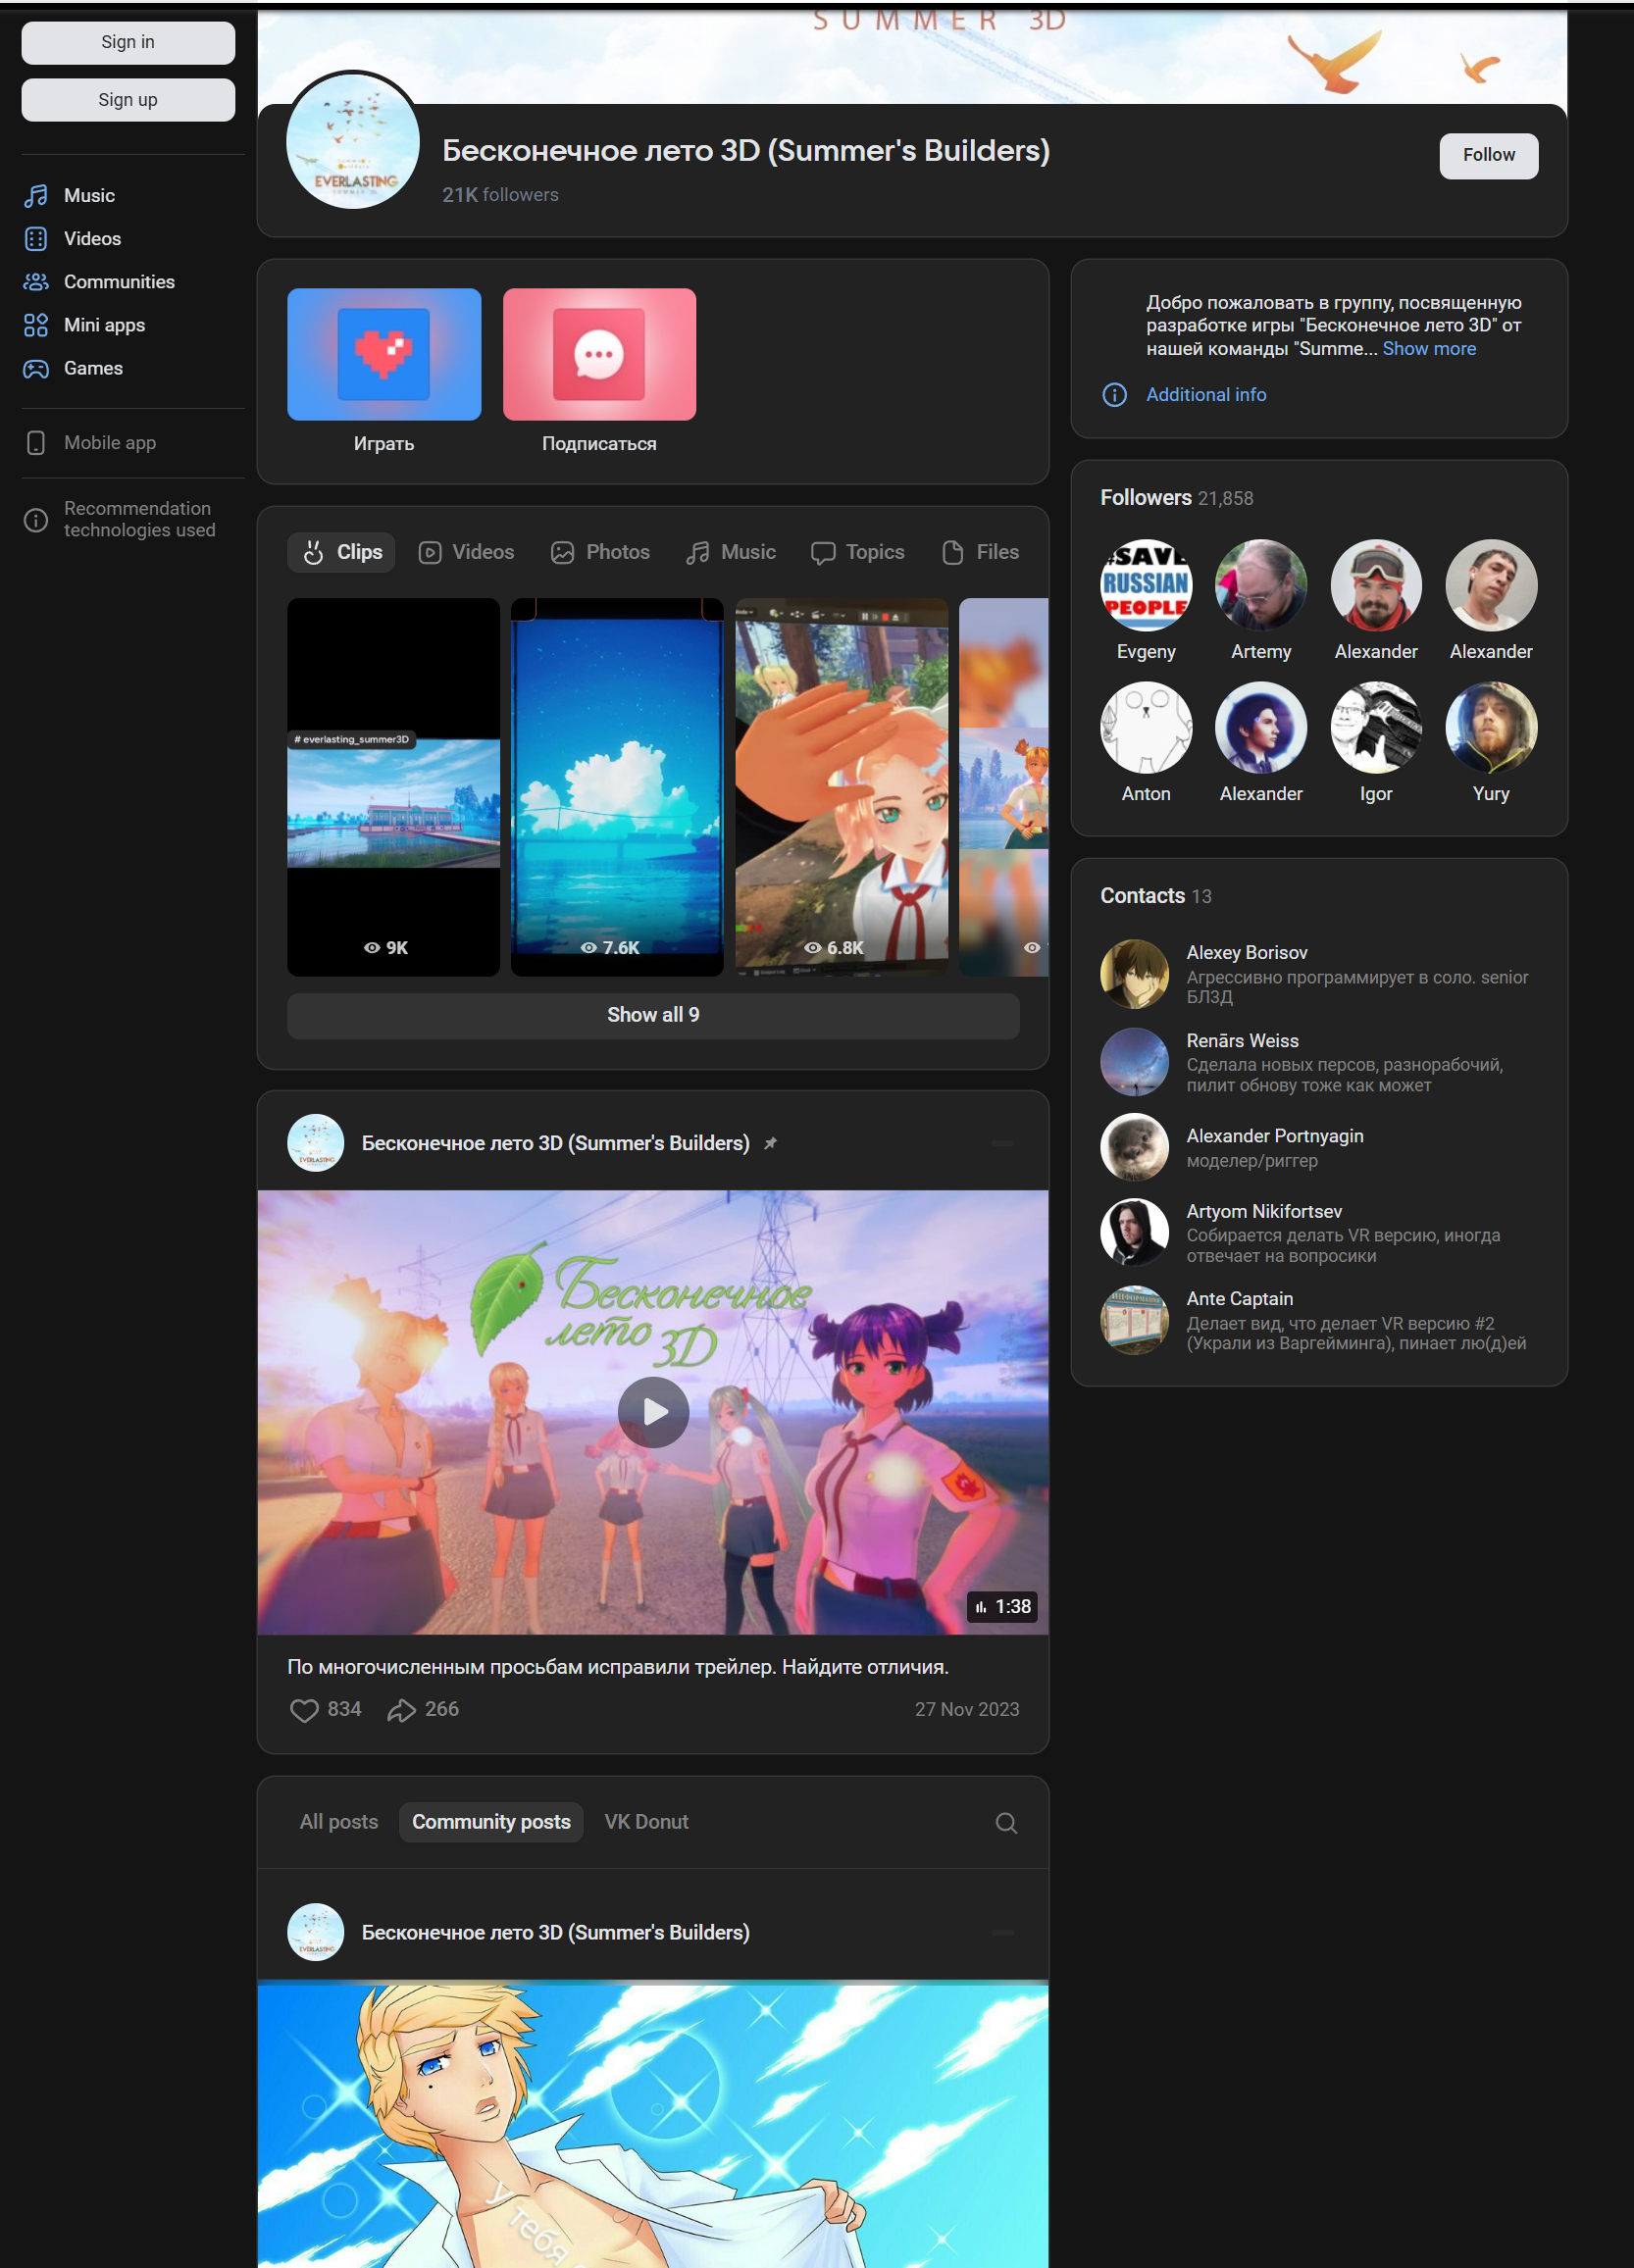Click the Additional info icon
The image size is (1634, 2268).
pos(1114,395)
